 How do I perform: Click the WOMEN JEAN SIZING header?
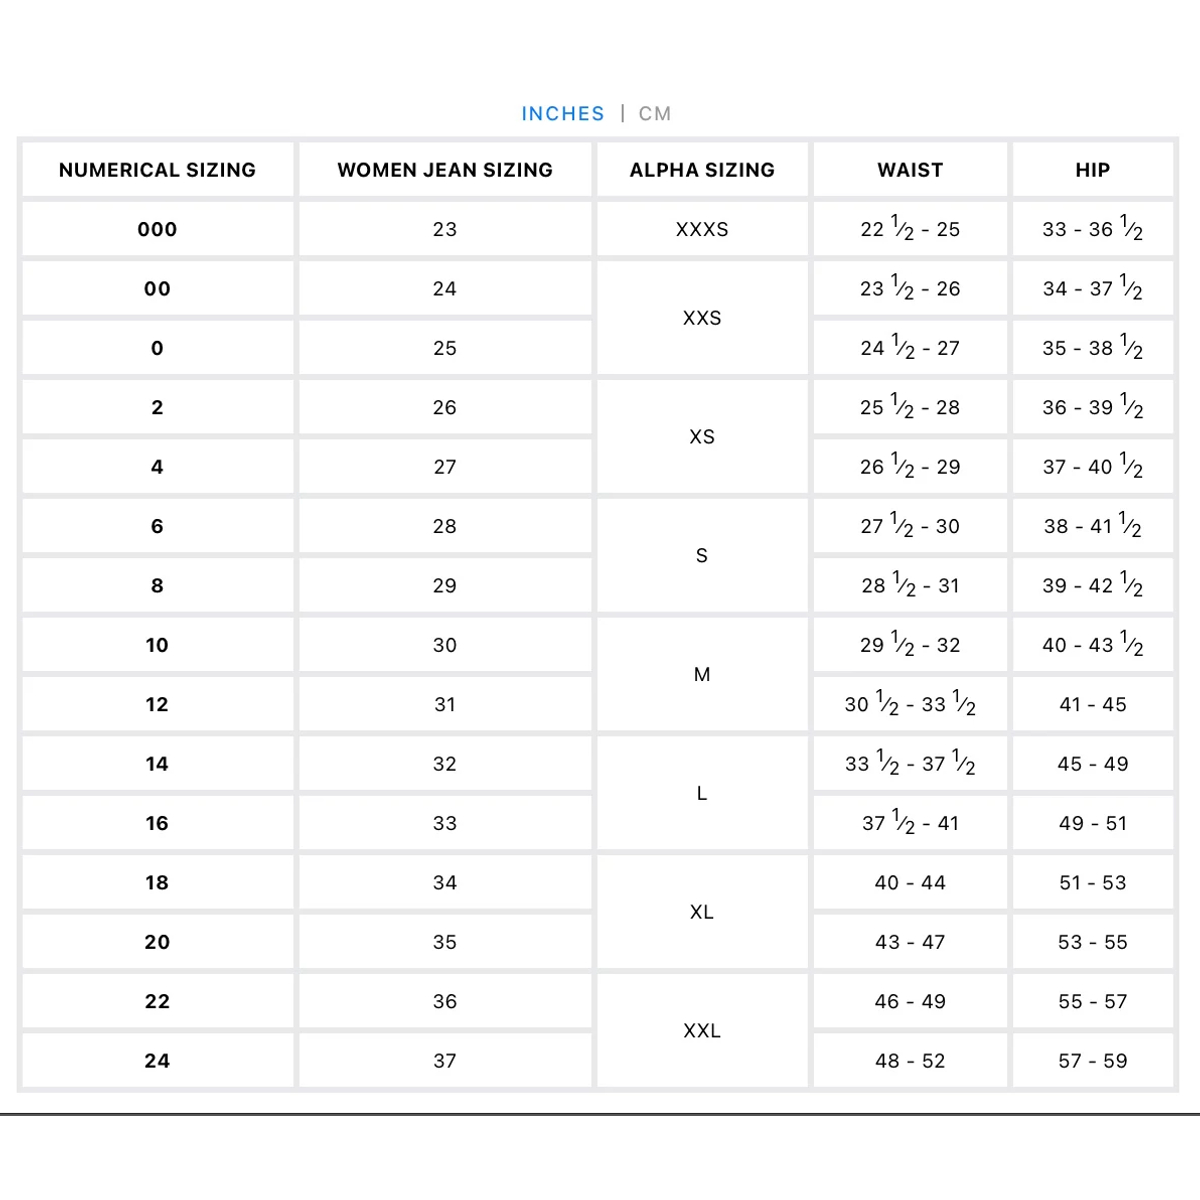(445, 170)
